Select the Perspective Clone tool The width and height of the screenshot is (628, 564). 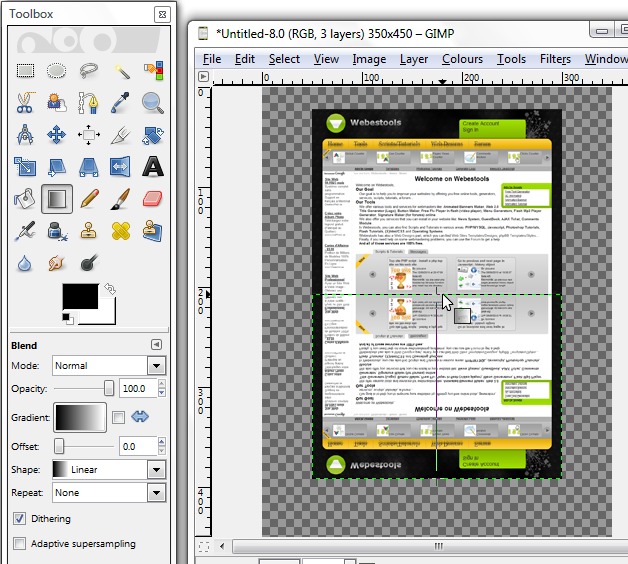[153, 231]
